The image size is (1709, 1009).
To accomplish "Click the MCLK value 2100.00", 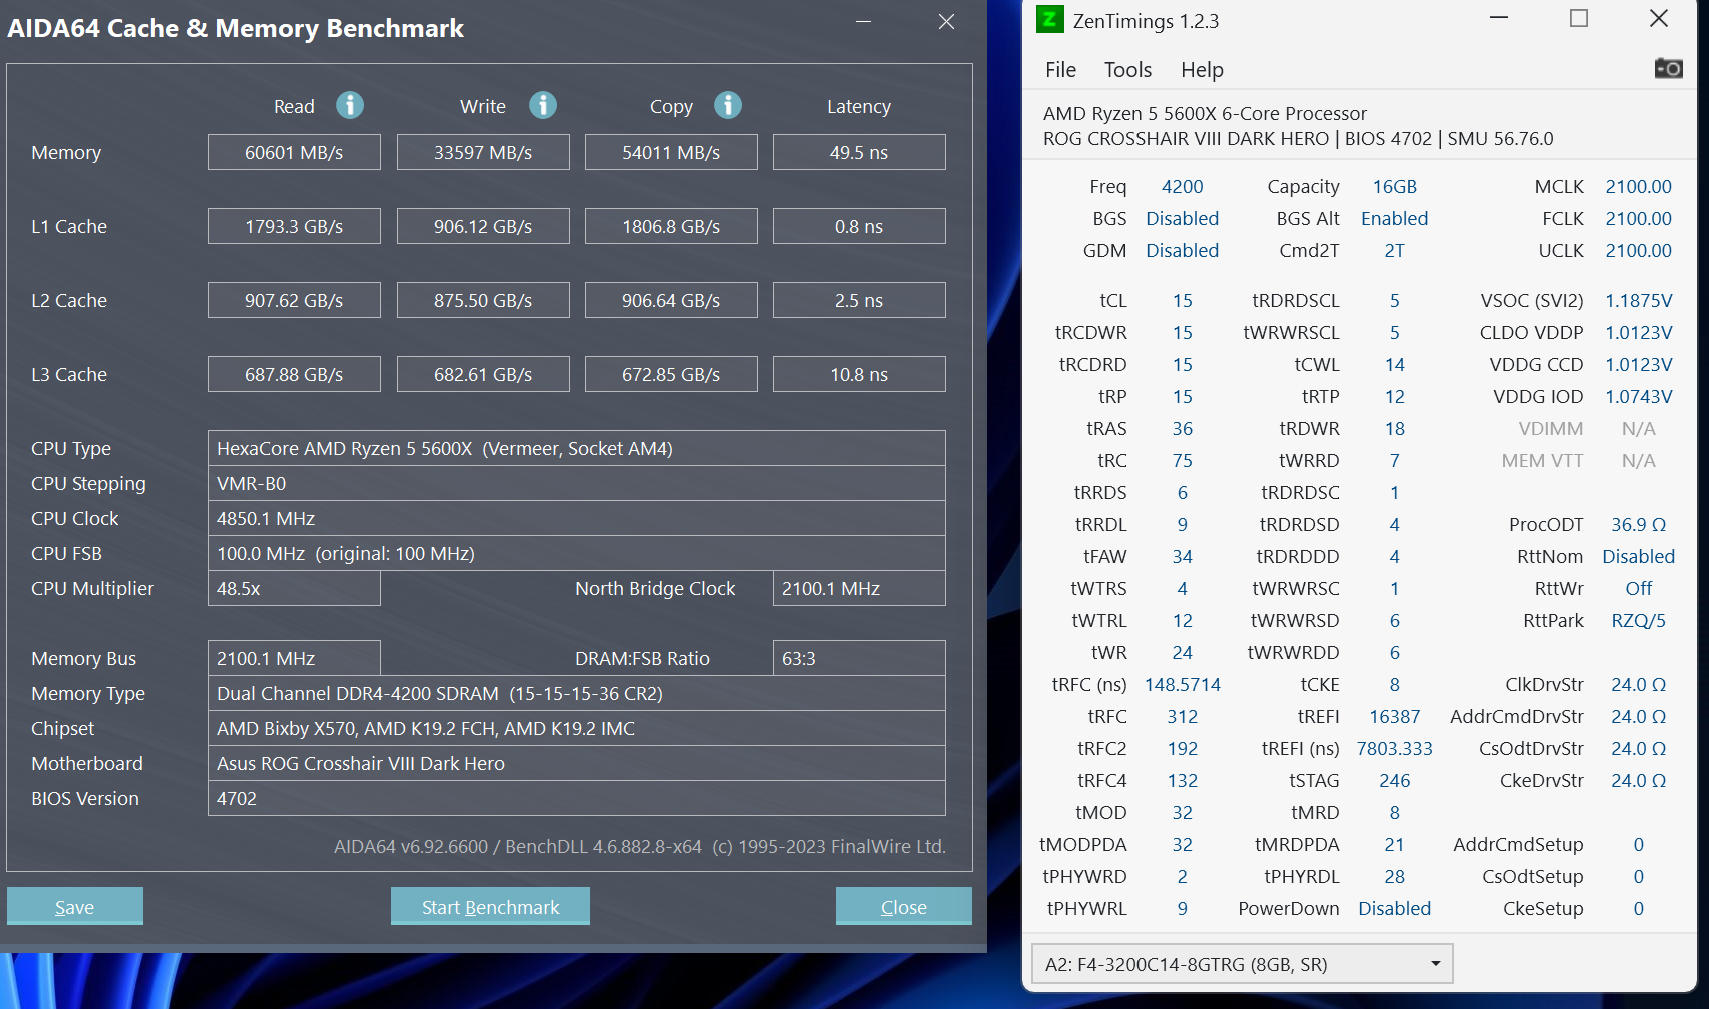I will pos(1638,187).
